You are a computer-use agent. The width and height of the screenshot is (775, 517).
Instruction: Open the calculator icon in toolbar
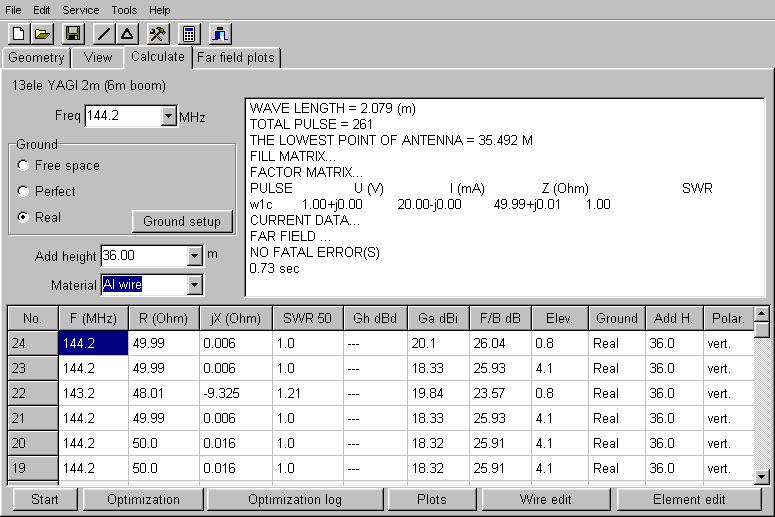189,34
